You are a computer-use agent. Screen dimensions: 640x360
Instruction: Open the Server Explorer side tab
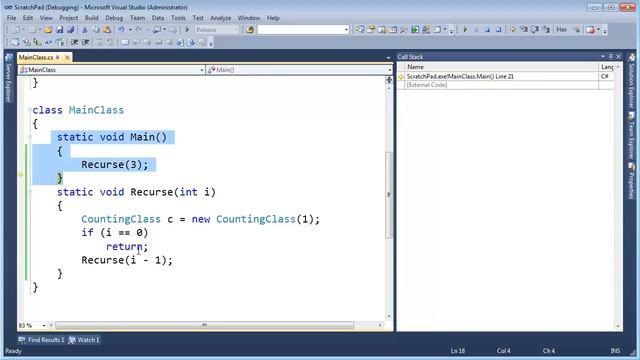(x=9, y=78)
